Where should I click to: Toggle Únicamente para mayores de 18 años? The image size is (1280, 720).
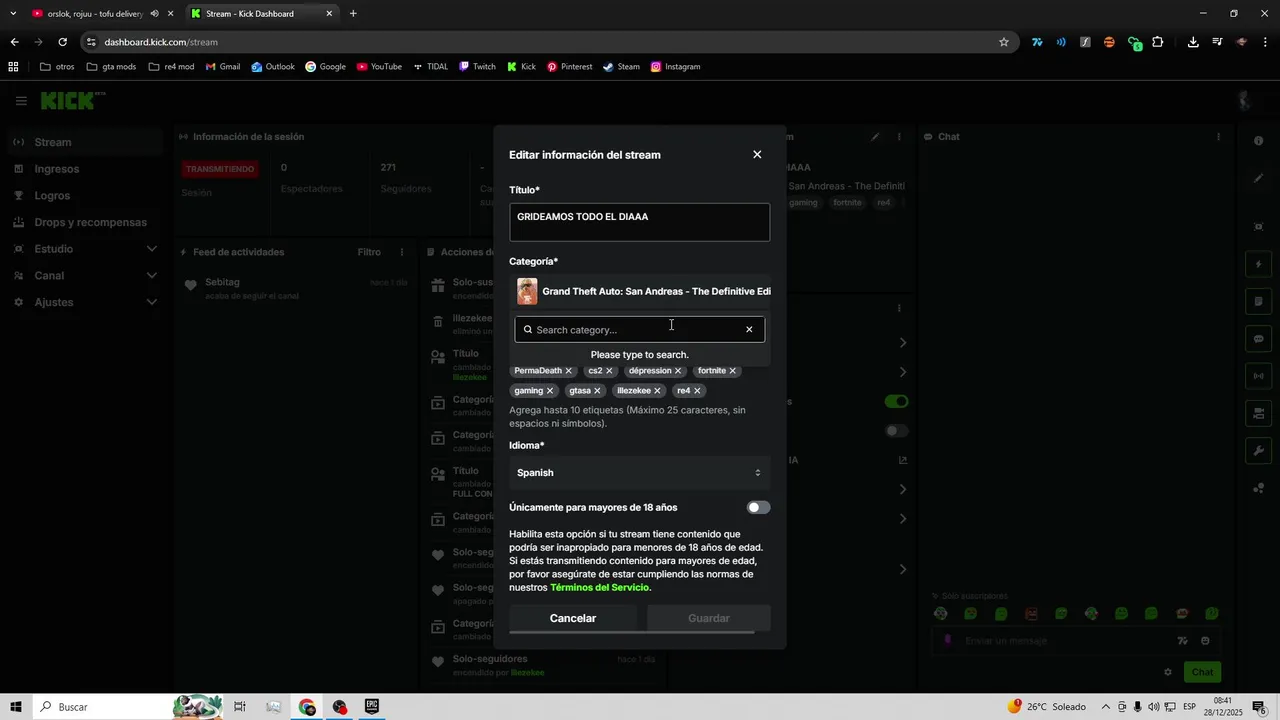pos(758,508)
